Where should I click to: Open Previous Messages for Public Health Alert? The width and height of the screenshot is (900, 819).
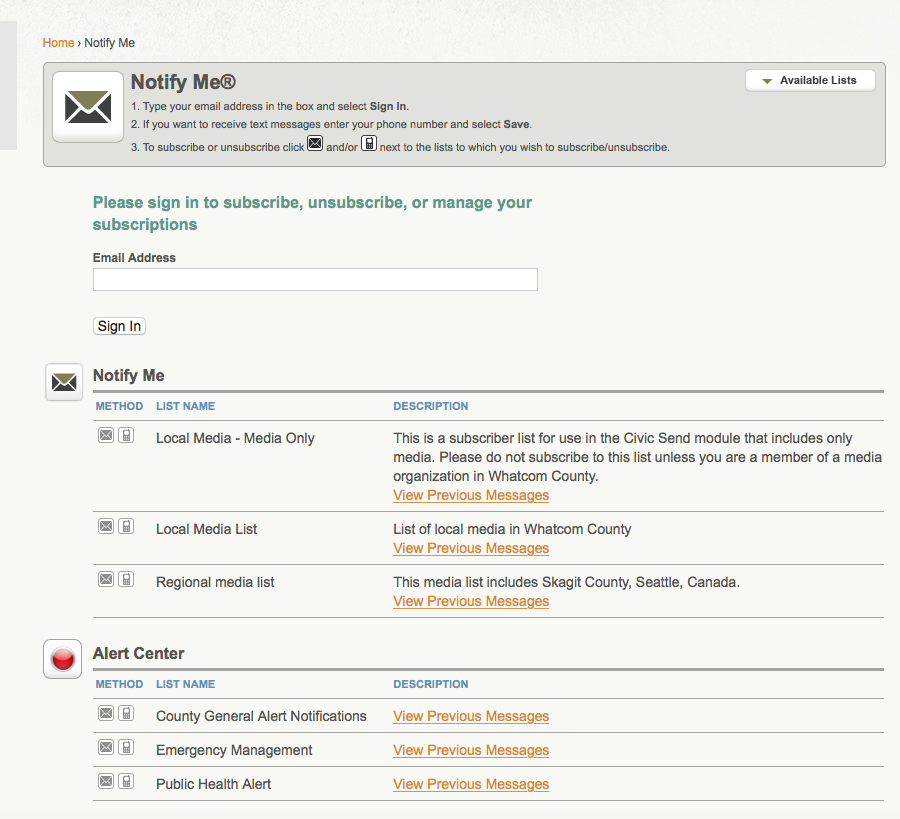pyautogui.click(x=471, y=784)
